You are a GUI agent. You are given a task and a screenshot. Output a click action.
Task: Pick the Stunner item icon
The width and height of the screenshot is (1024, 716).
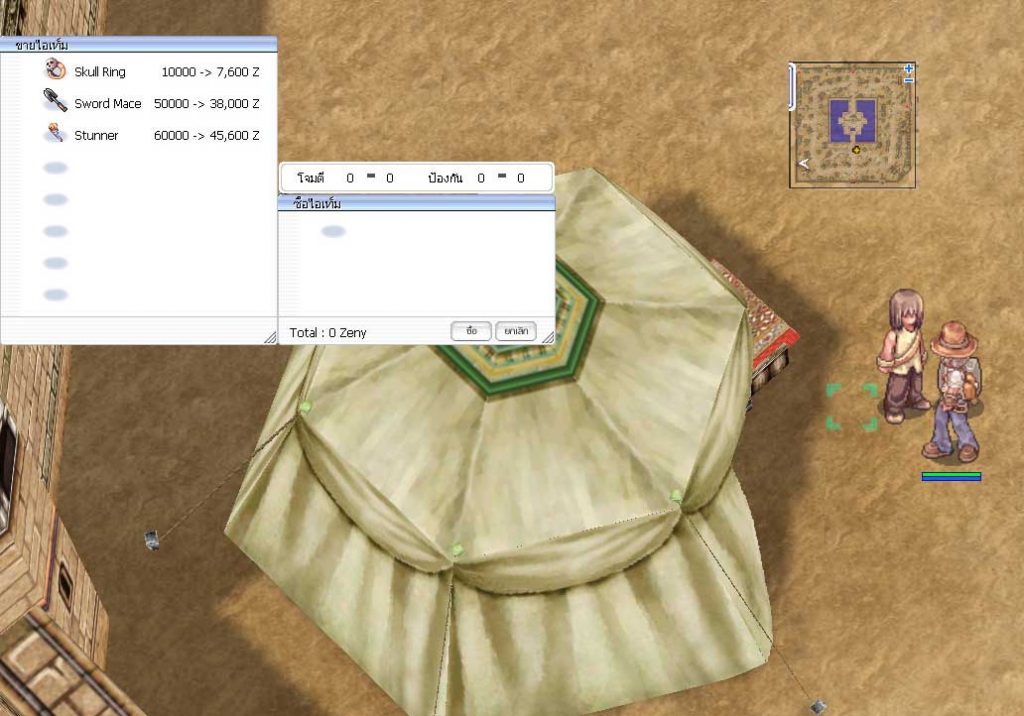tap(55, 134)
